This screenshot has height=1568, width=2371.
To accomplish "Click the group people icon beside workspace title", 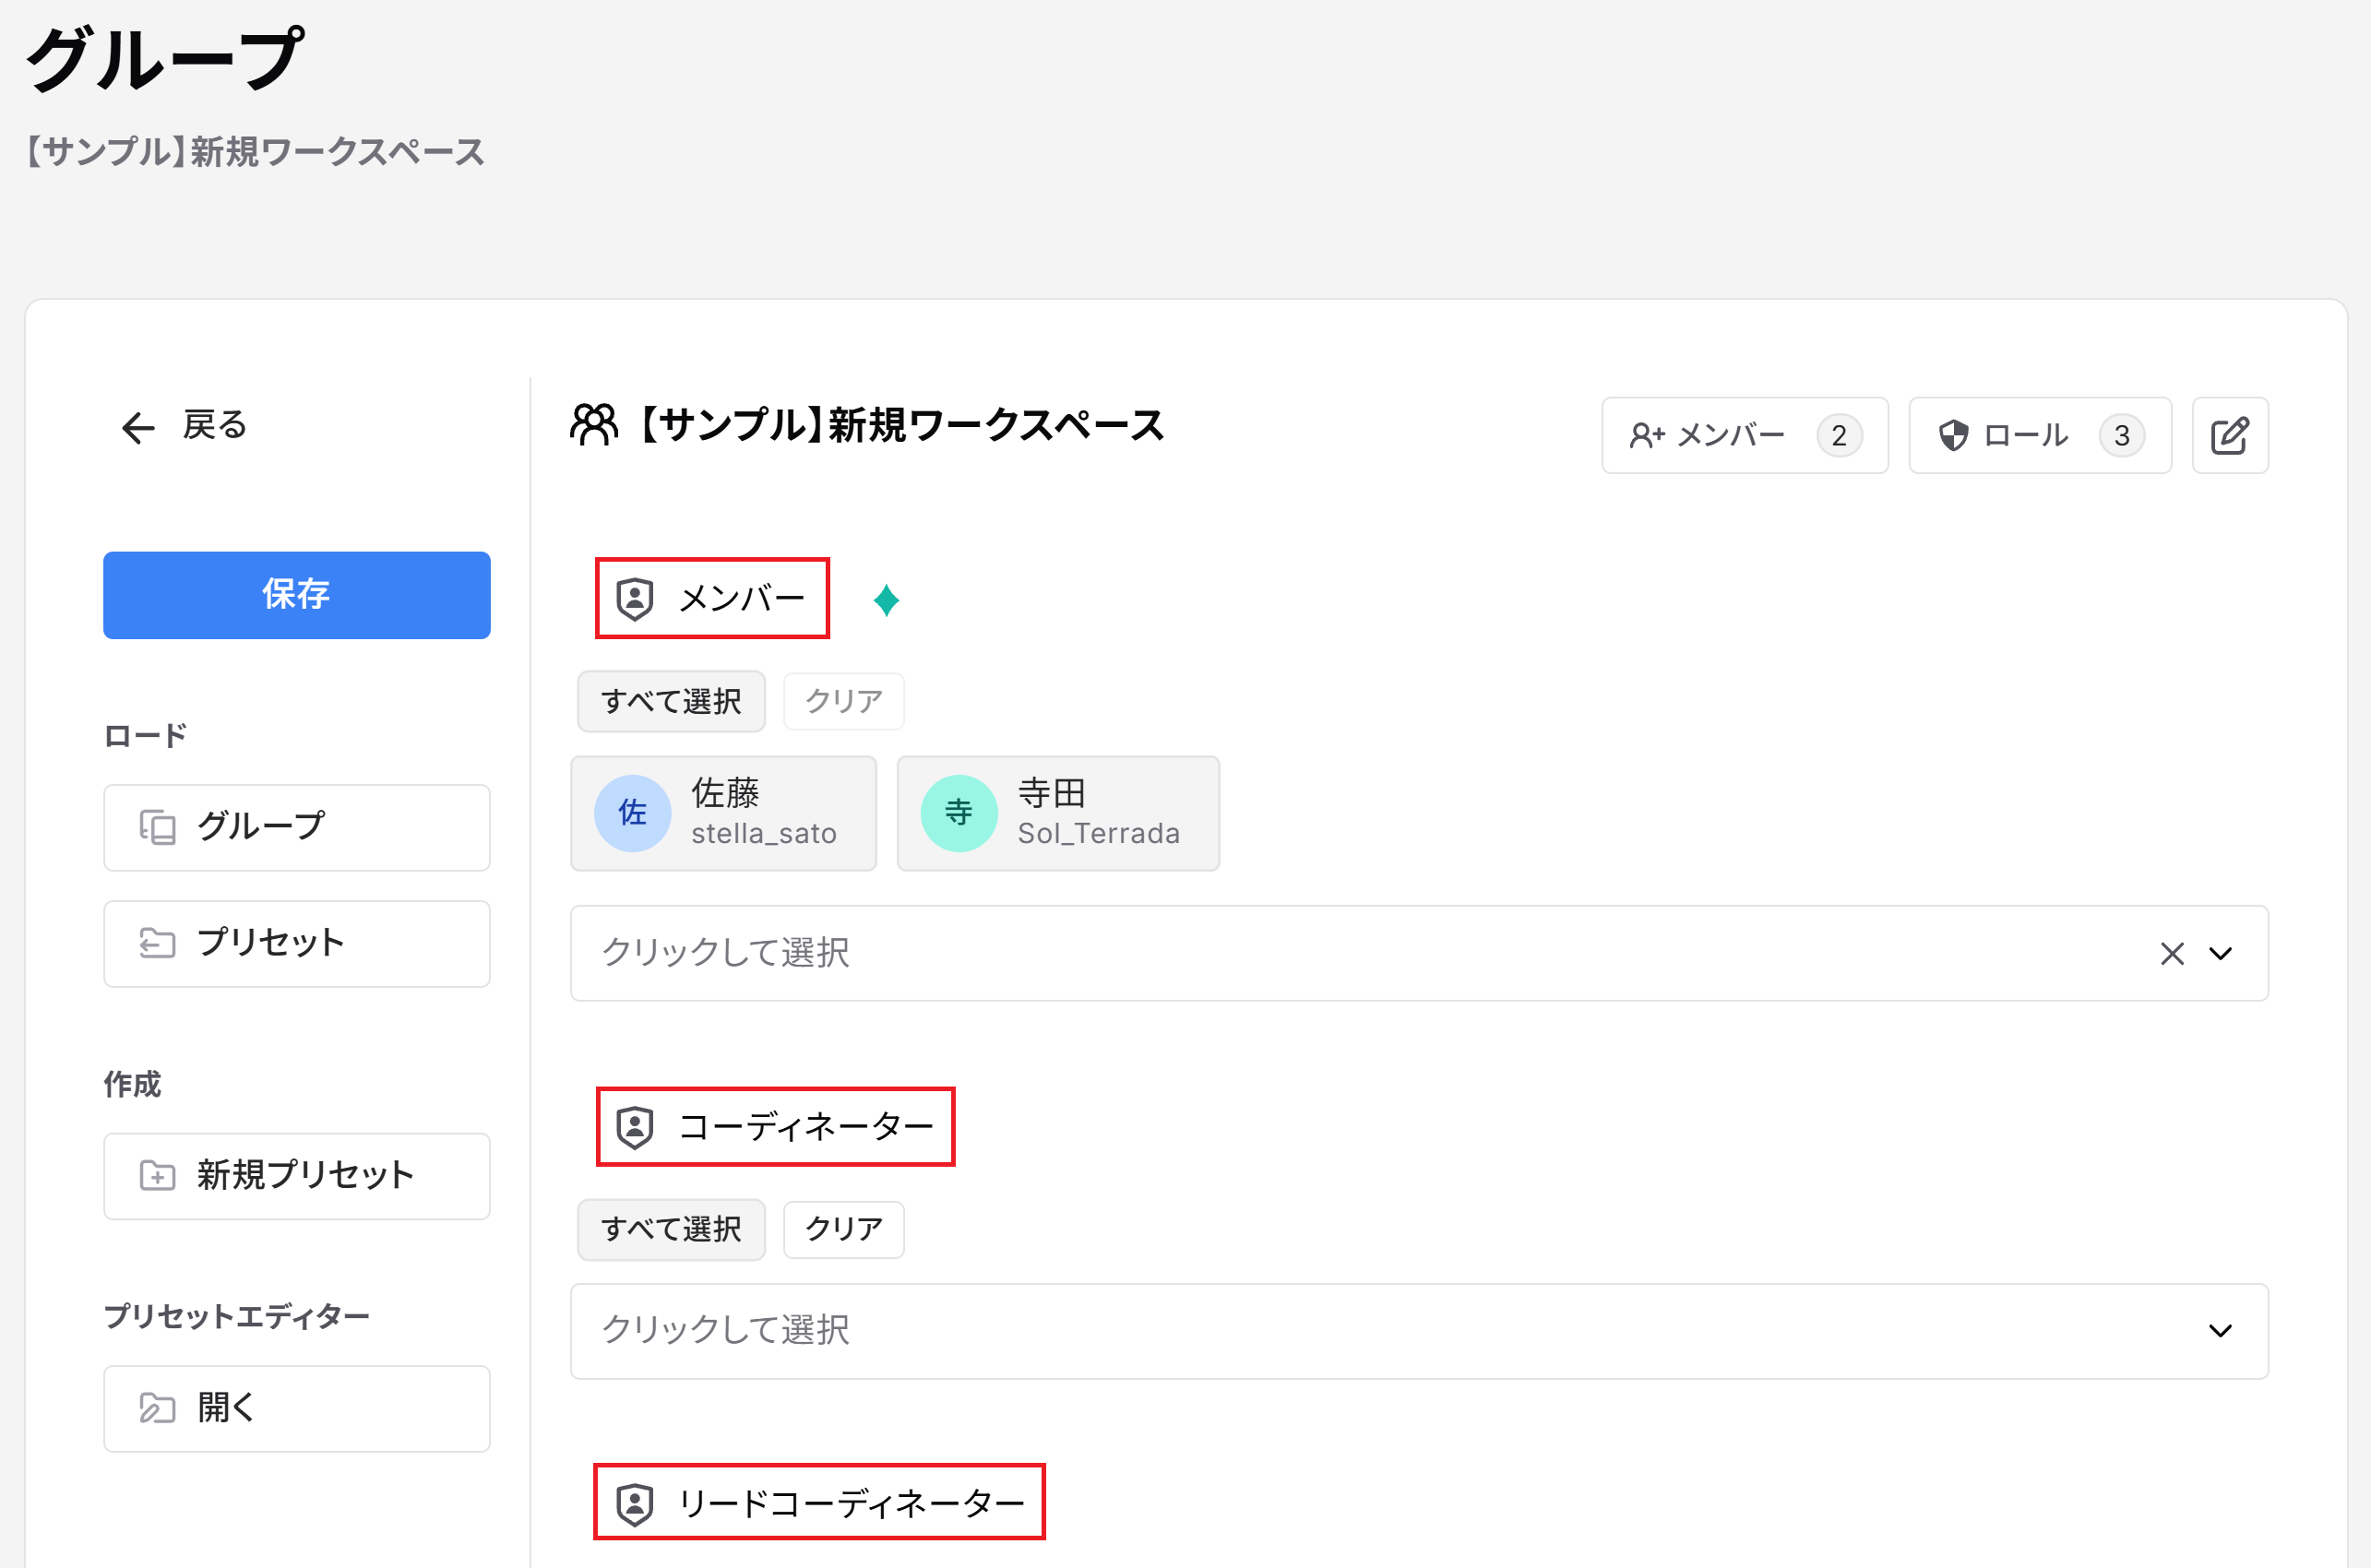I will pos(594,426).
